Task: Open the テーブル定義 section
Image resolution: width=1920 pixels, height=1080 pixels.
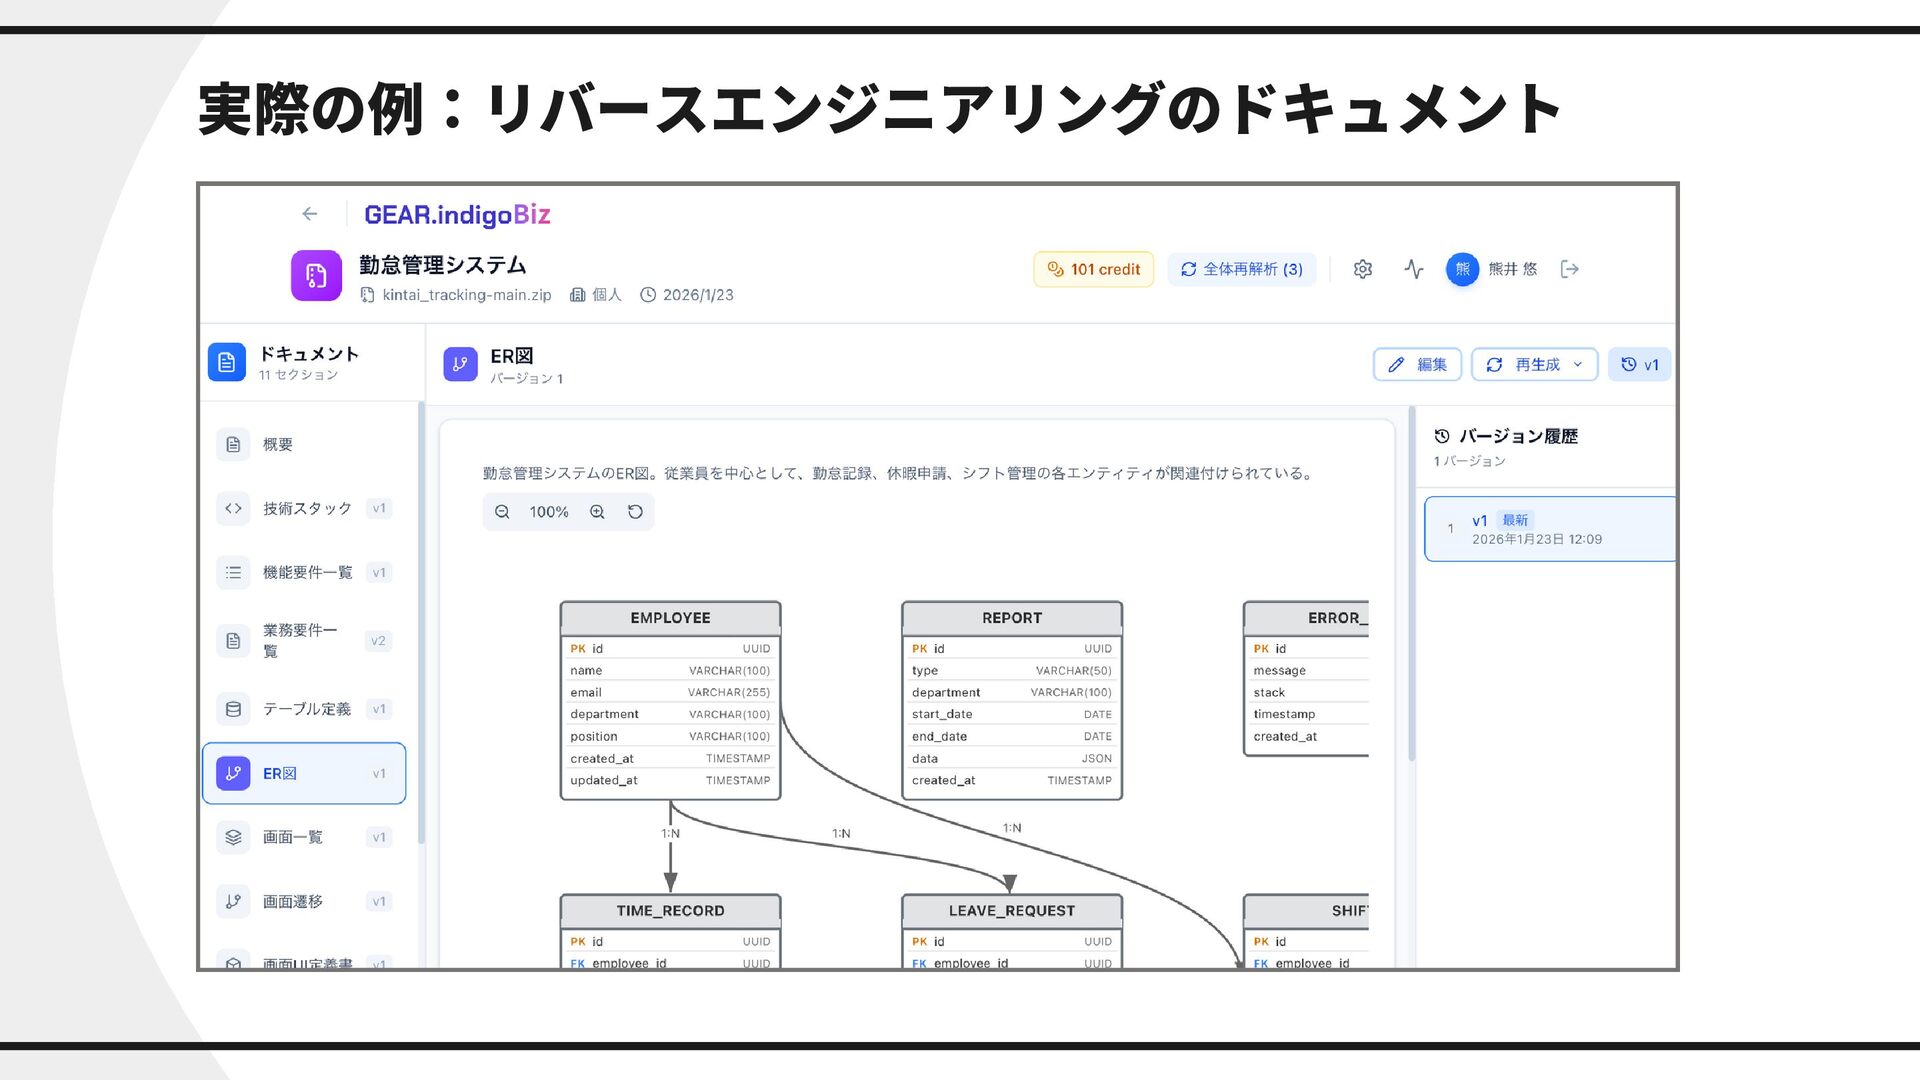Action: coord(306,709)
